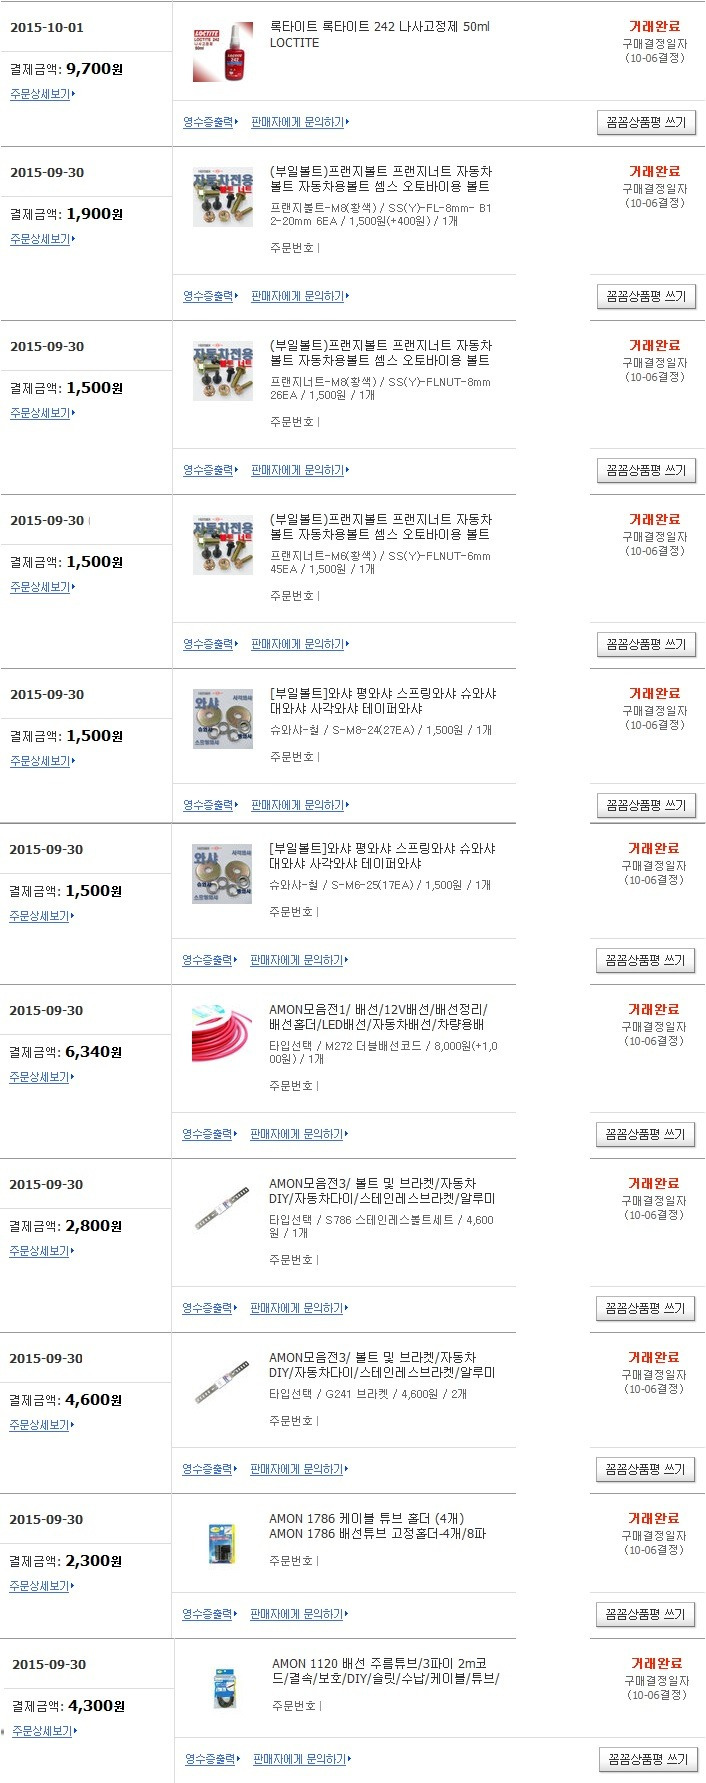Click 꼼꼼상품평 쓰기 for the AMON 1120 tube

tap(647, 1759)
